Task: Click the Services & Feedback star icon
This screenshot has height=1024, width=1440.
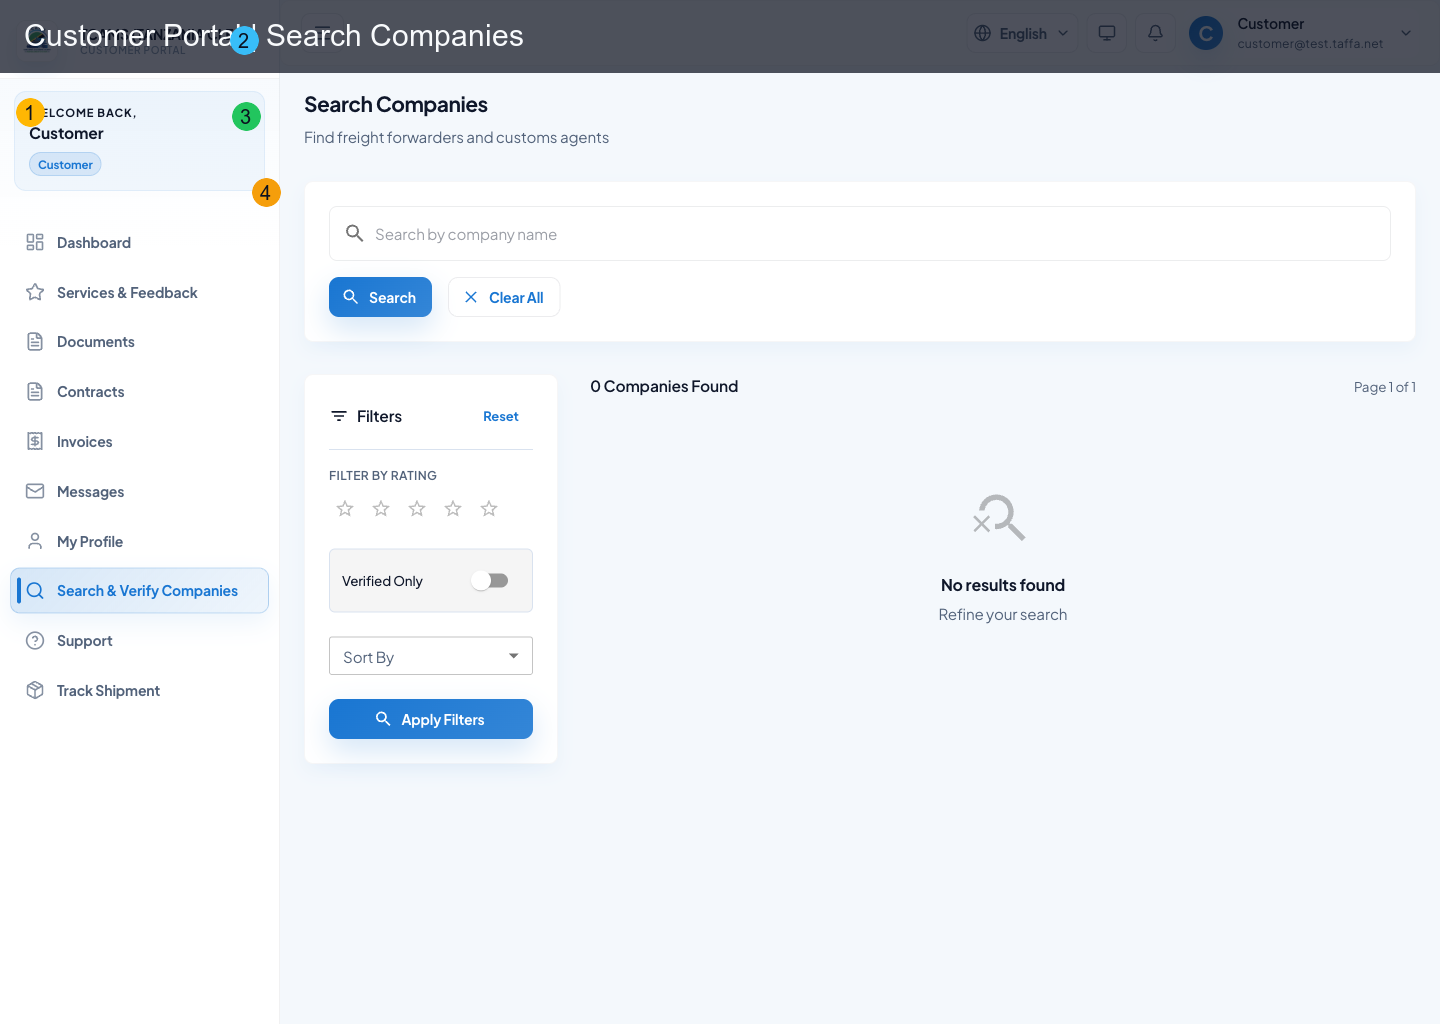Action: (x=35, y=292)
